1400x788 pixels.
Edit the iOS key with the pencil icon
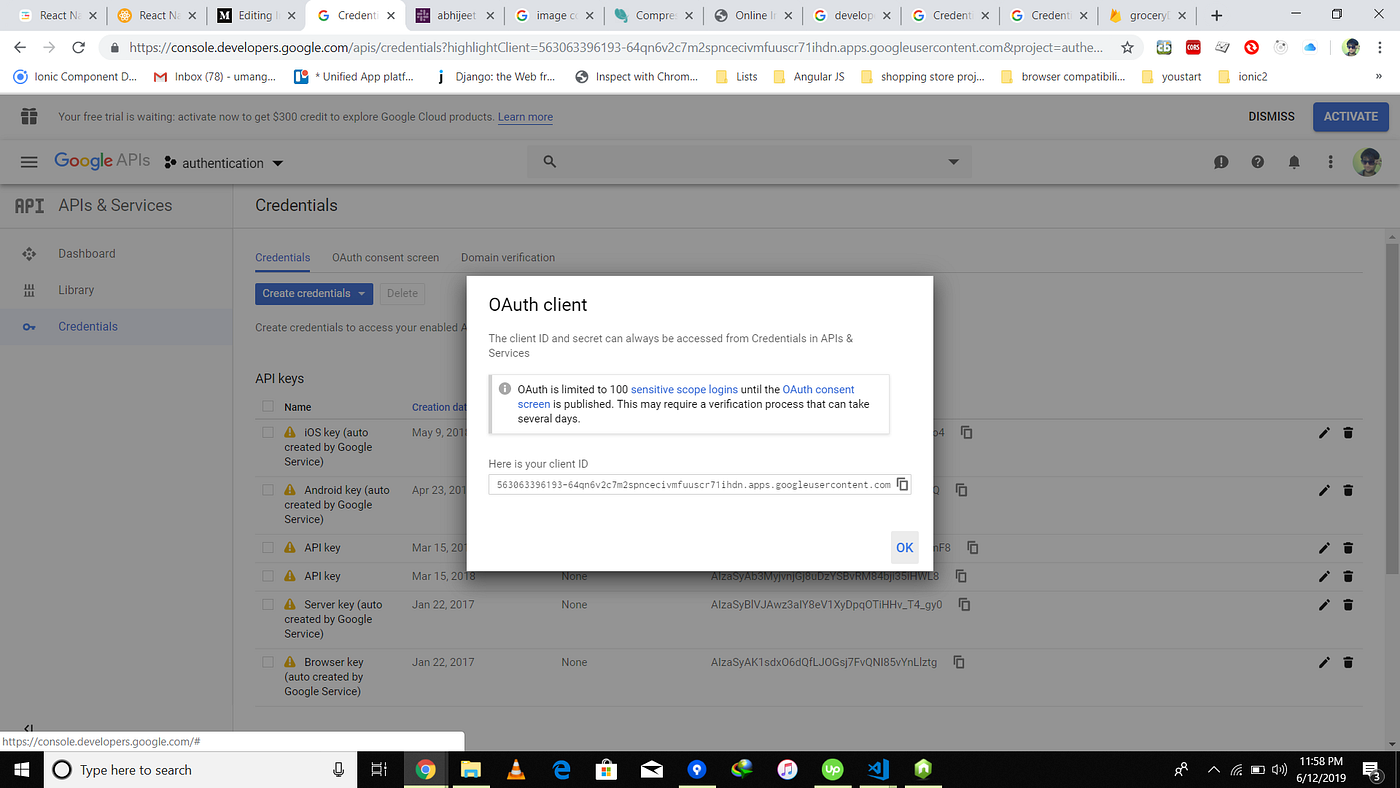coord(1324,433)
